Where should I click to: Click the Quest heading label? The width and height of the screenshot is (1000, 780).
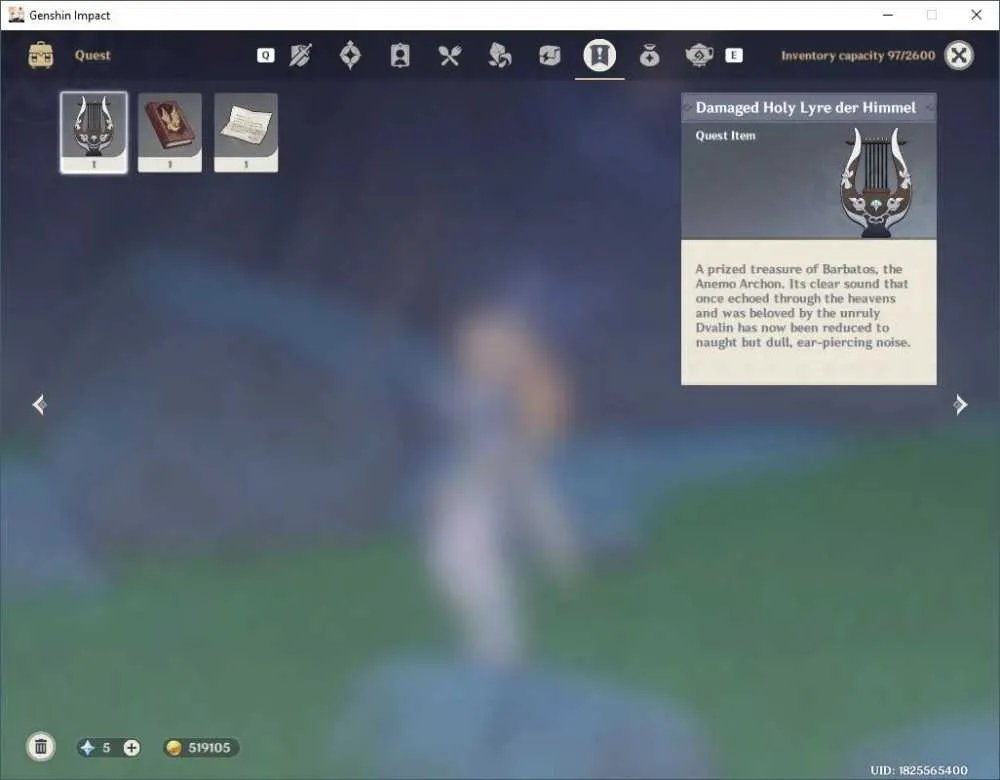(92, 55)
